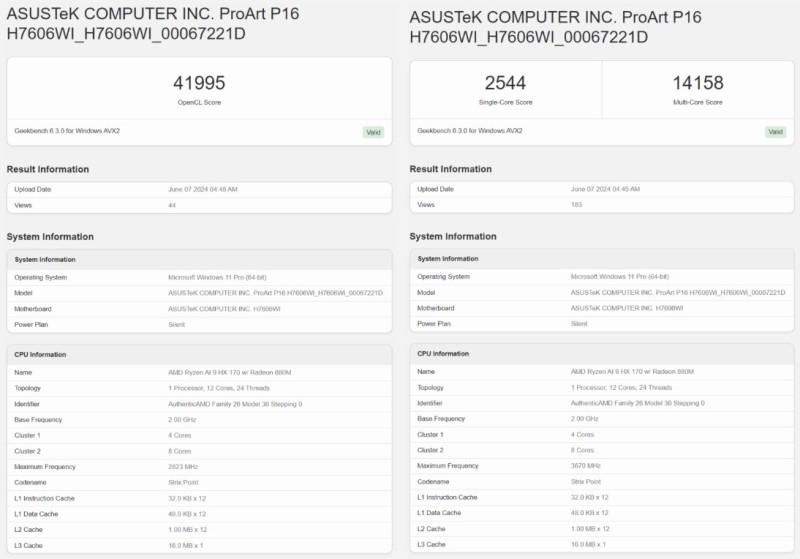Click the "16.0 MB x 1" L3 Cache value in the OpenCL result

[x=188, y=545]
